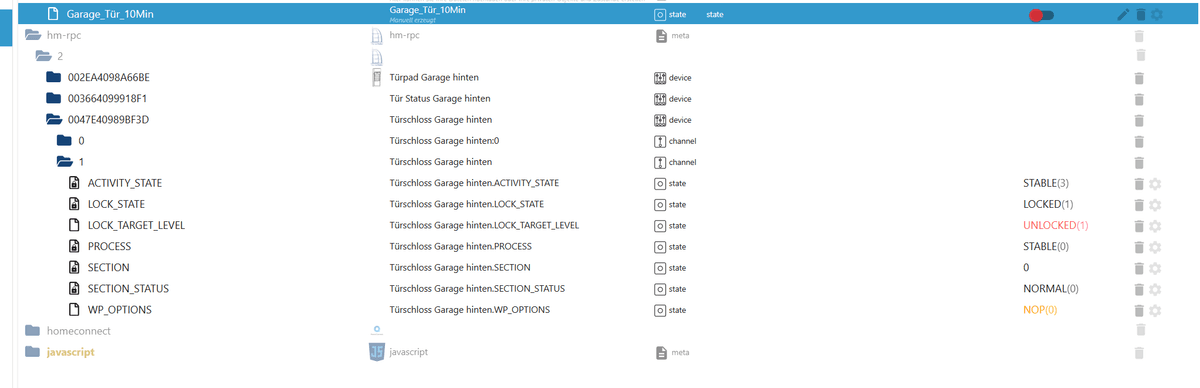Delete the 0047E40989BF3D device
The height and width of the screenshot is (388, 1200).
1138,120
